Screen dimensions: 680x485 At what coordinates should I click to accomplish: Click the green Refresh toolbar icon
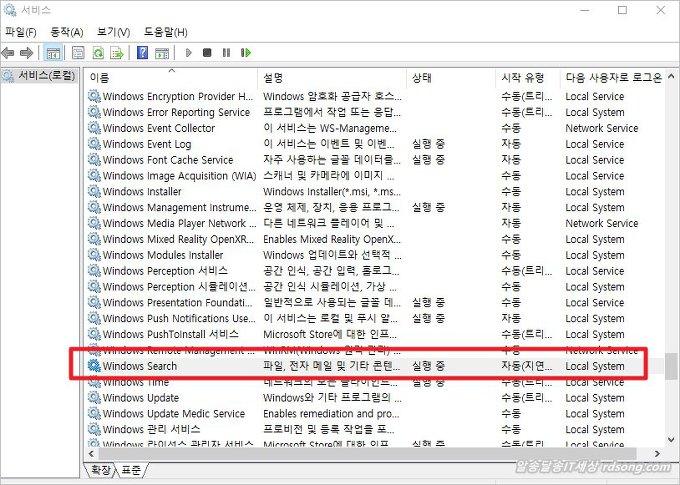click(98, 53)
